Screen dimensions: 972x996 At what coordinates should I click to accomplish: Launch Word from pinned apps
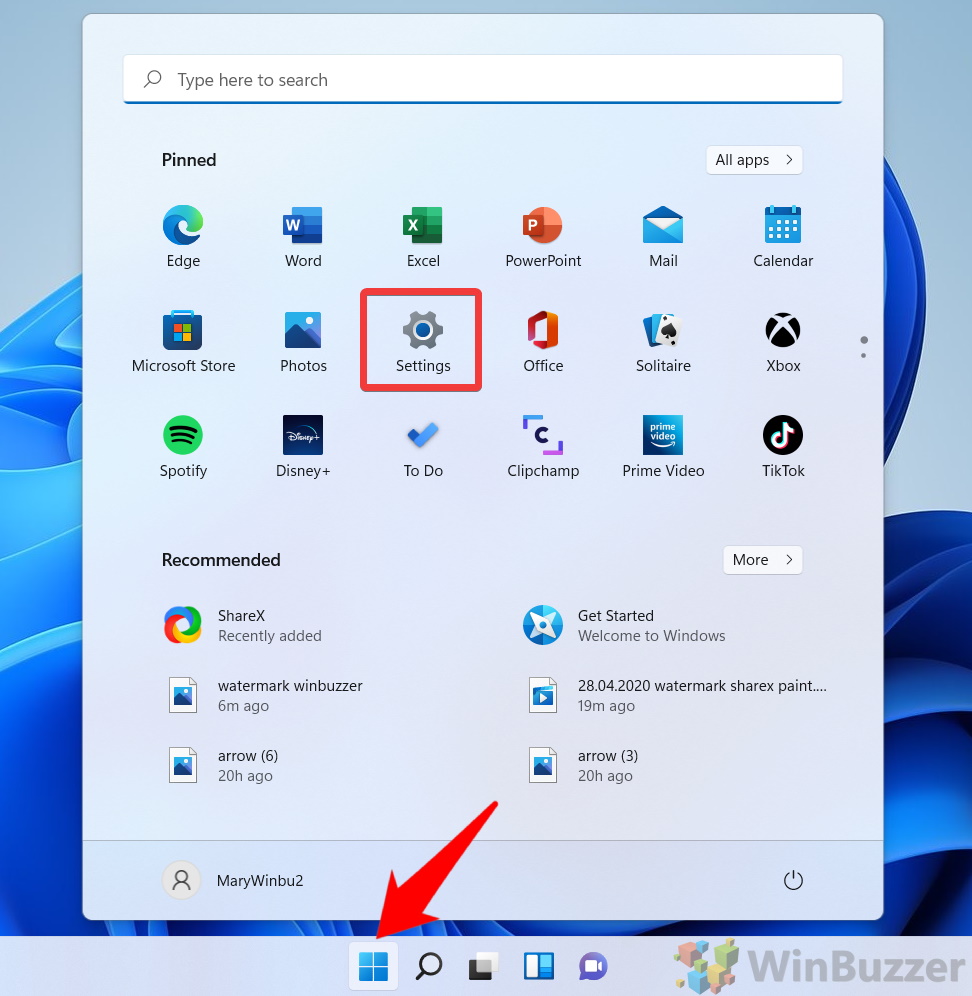[303, 236]
